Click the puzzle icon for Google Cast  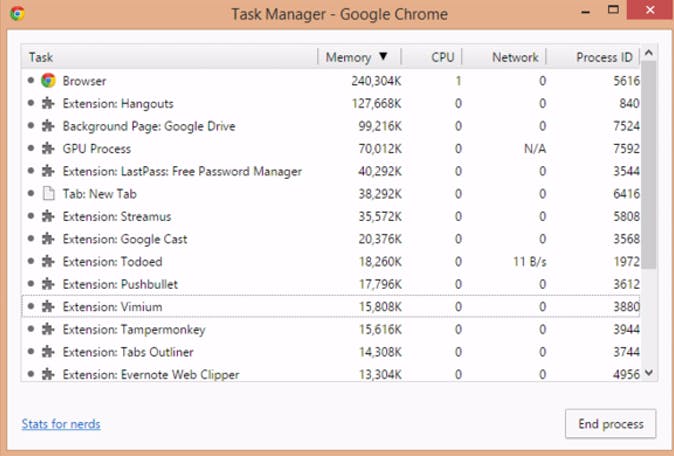pos(48,239)
